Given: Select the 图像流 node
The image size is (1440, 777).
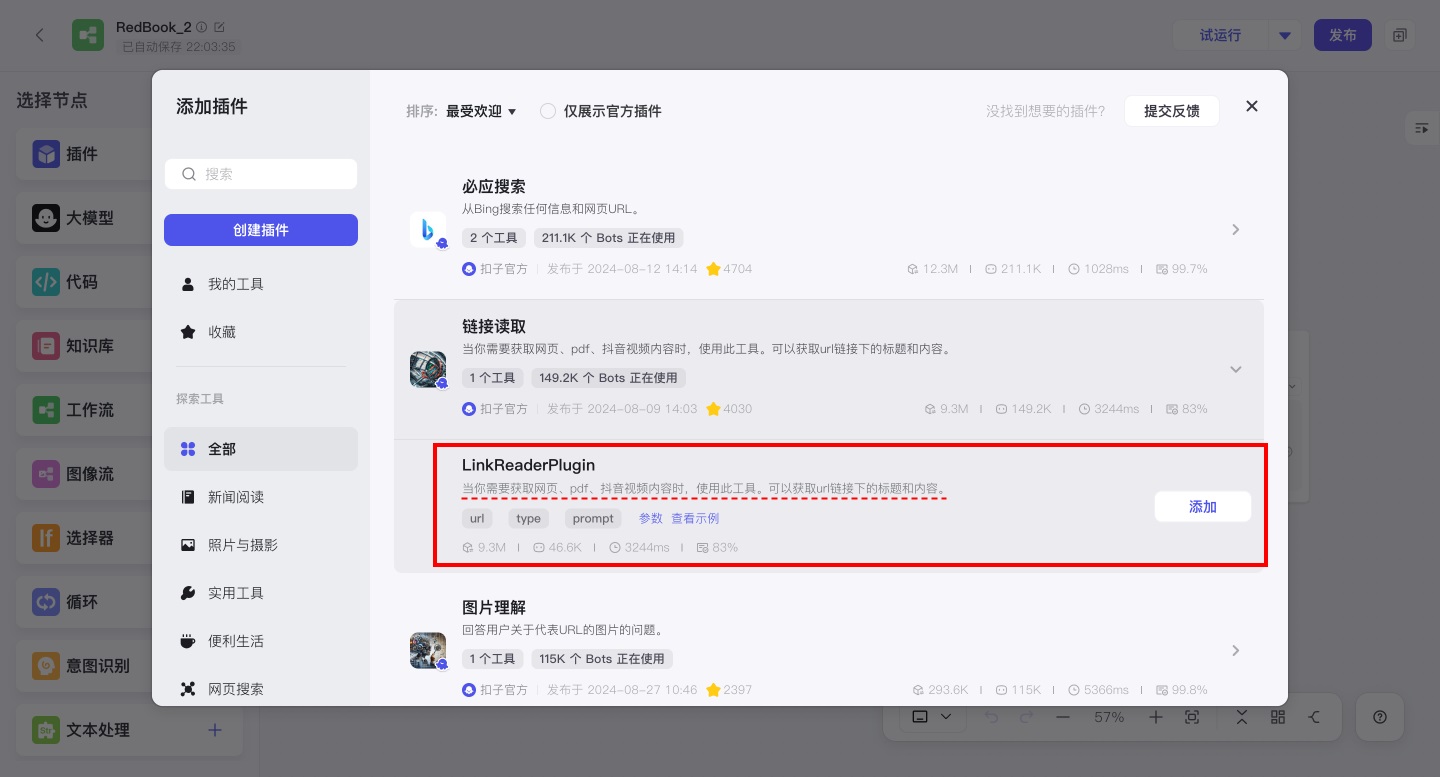Looking at the screenshot, I should tap(84, 474).
